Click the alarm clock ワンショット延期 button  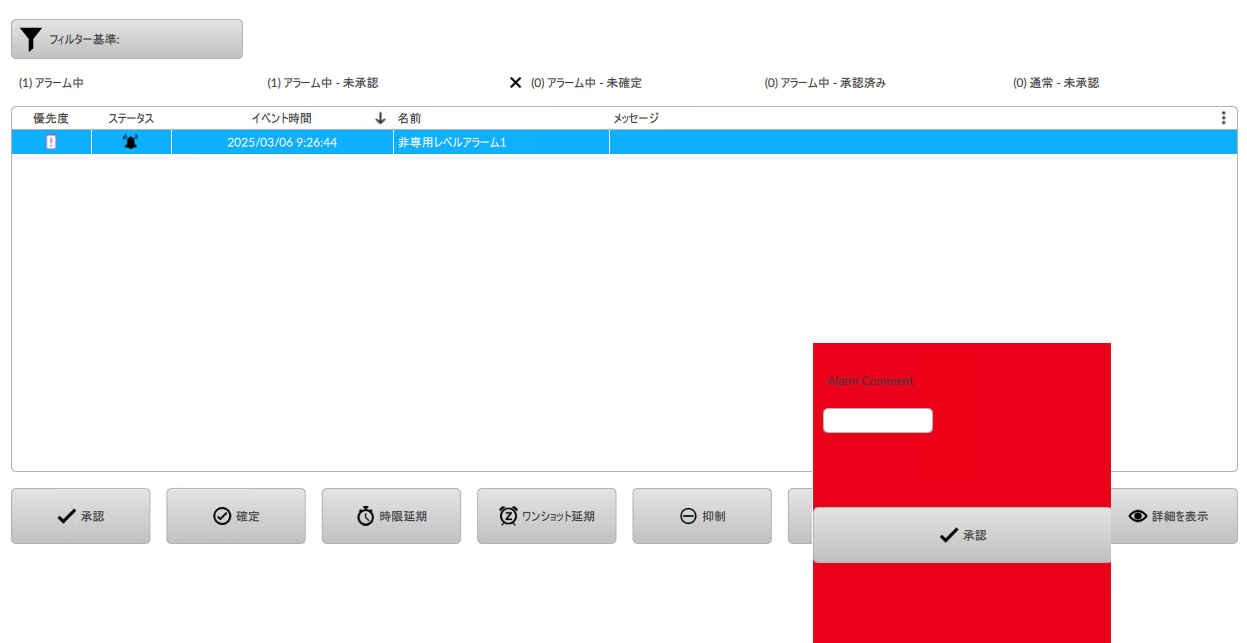click(546, 516)
